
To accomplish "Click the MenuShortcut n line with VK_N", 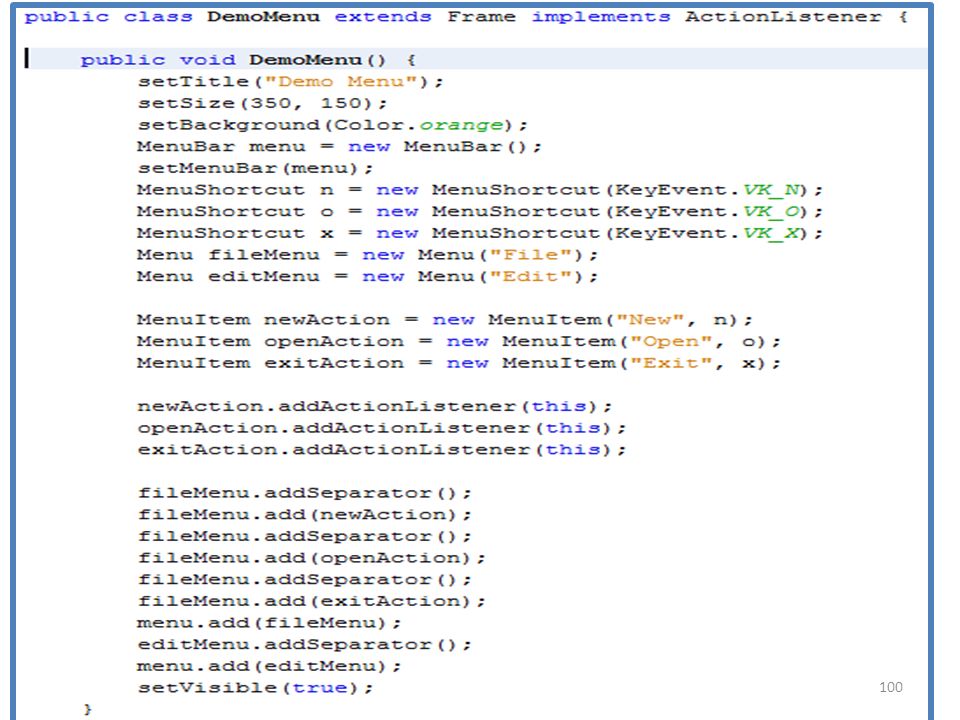I will 480,190.
